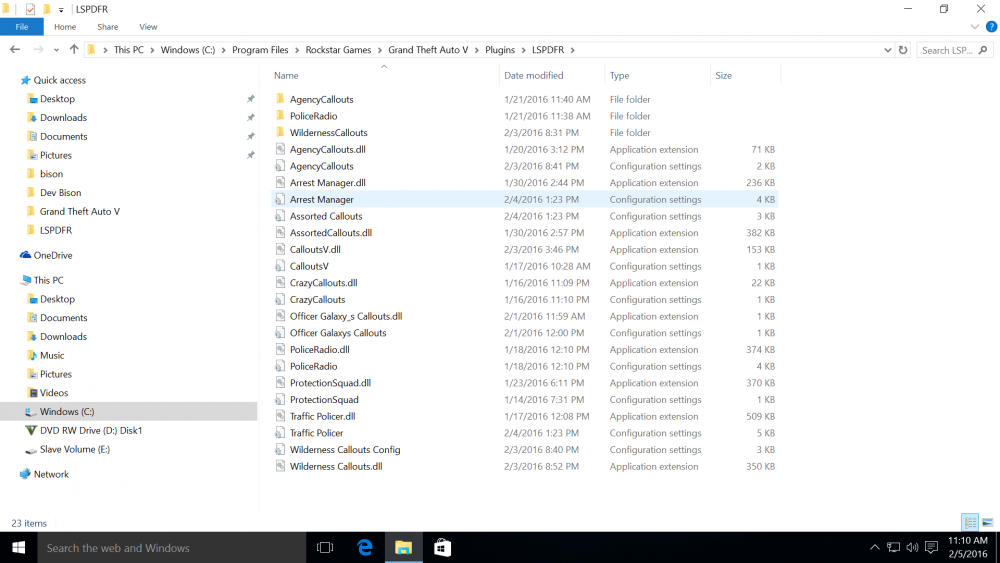The image size is (1000, 563).
Task: Expand the address bar history dropdown
Action: (887, 50)
